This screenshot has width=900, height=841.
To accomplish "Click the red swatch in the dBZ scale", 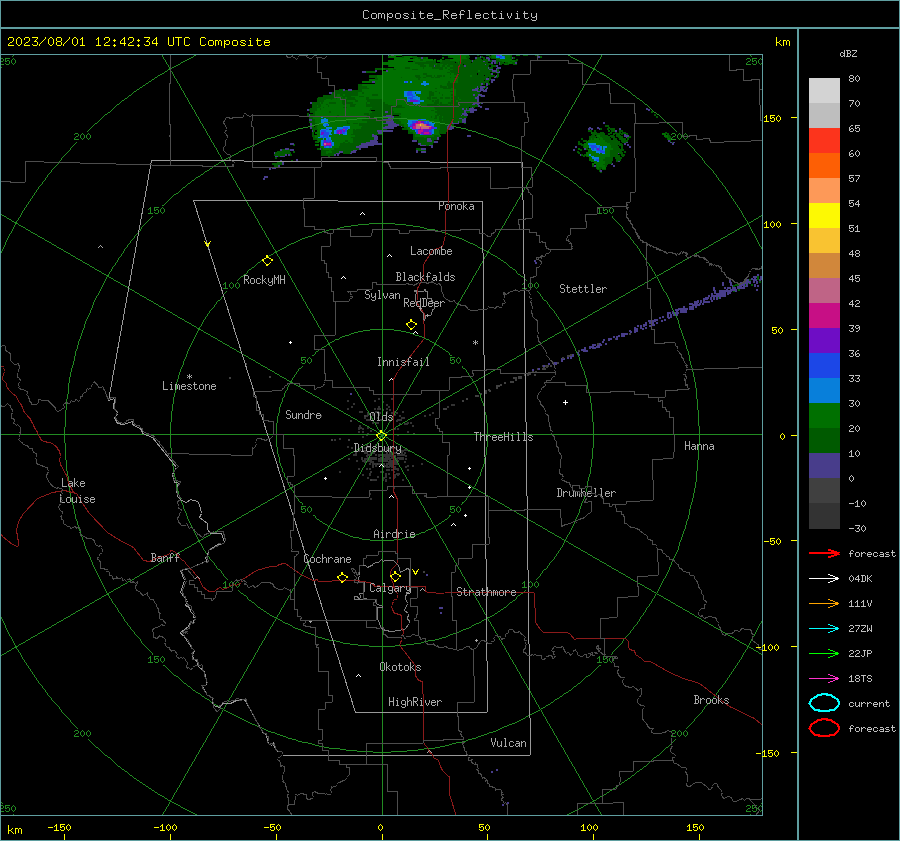I will click(824, 140).
